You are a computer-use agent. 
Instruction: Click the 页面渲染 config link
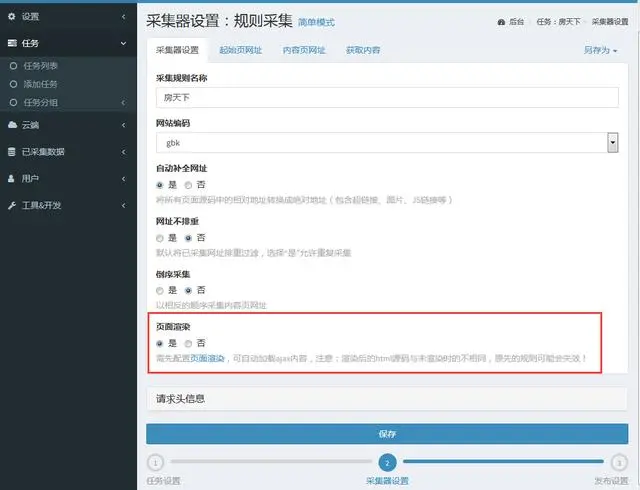point(207,358)
